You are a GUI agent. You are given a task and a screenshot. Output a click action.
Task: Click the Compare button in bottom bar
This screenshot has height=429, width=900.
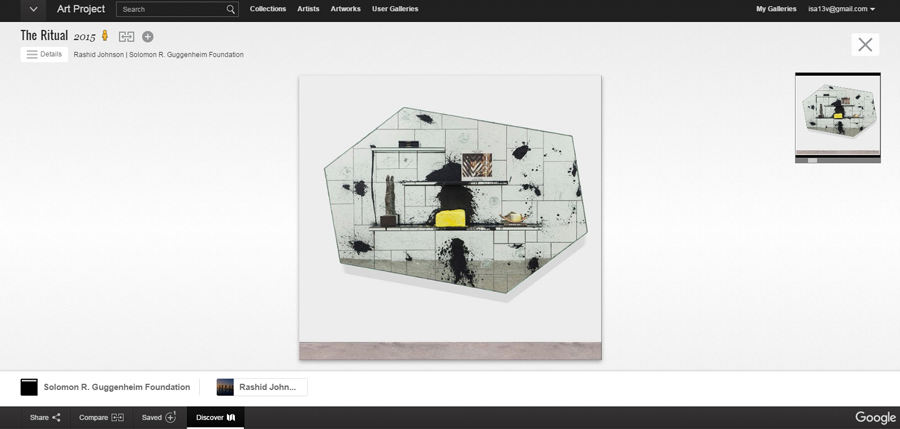pyautogui.click(x=101, y=418)
